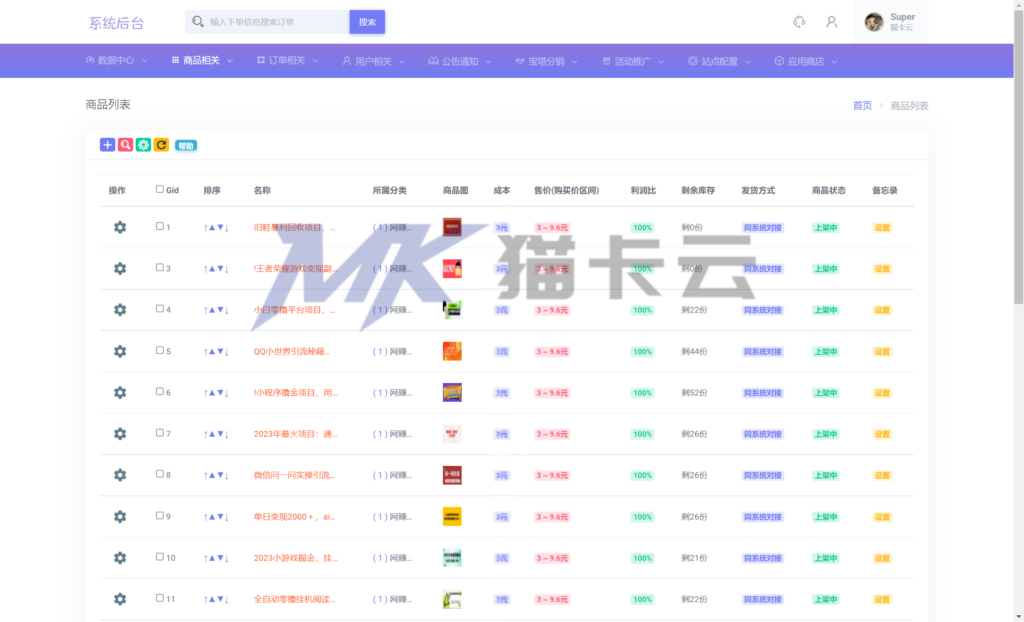
Task: Open the pink search filter icon
Action: (125, 145)
